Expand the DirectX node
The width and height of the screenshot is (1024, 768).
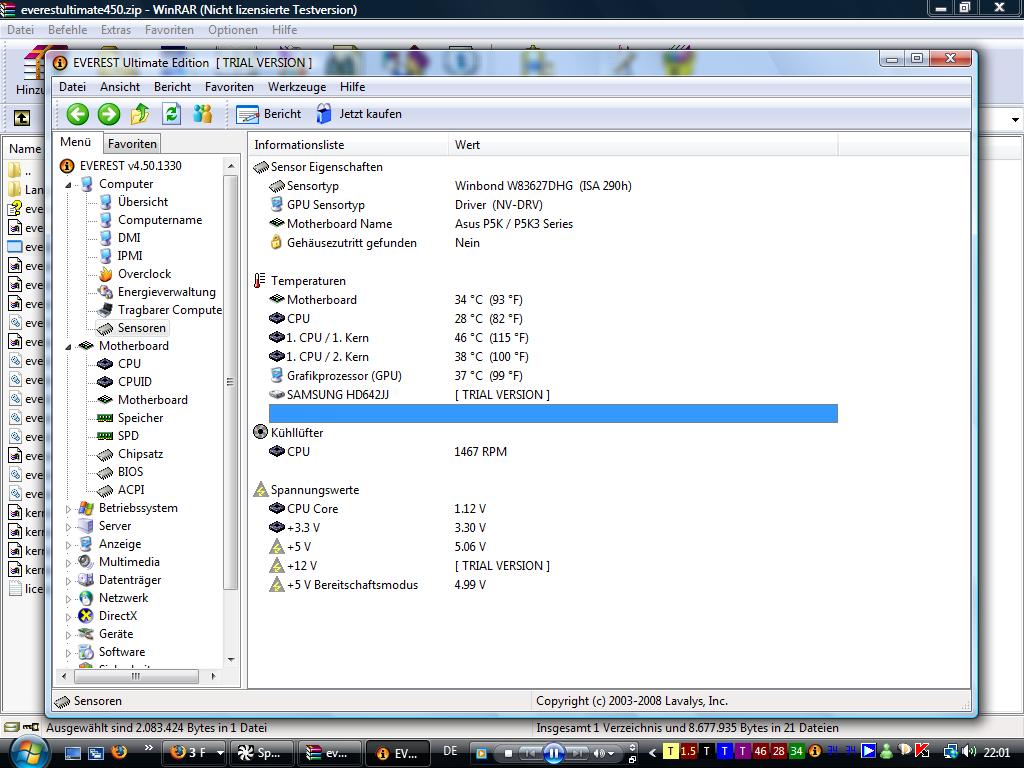click(x=69, y=616)
